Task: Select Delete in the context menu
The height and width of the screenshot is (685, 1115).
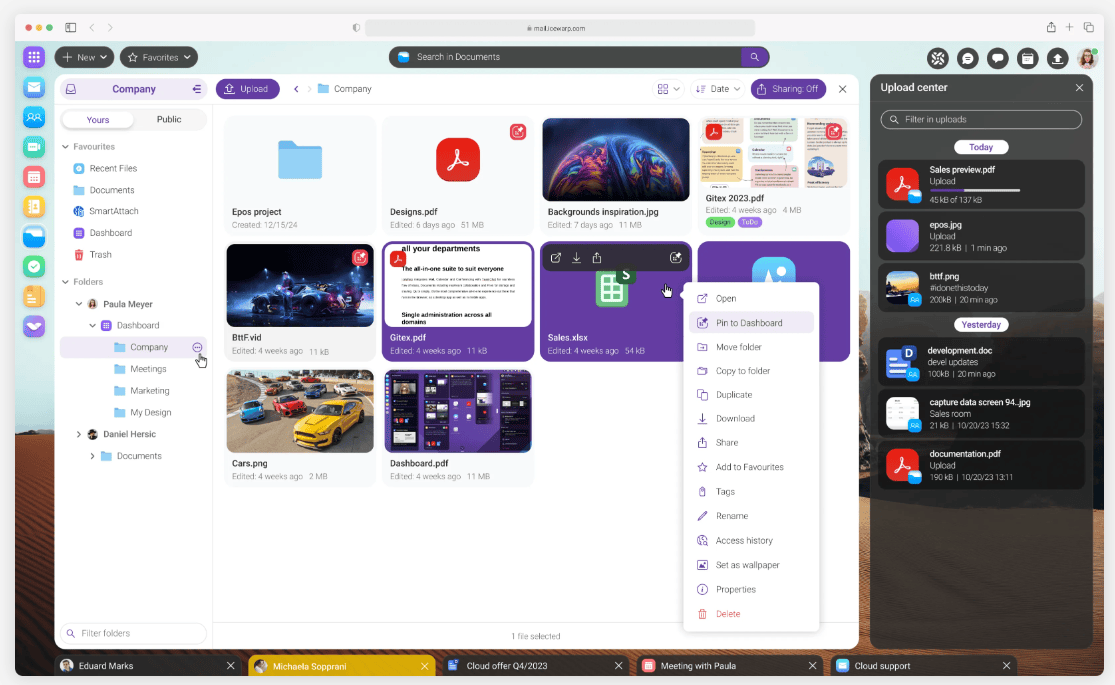Action: (x=728, y=614)
